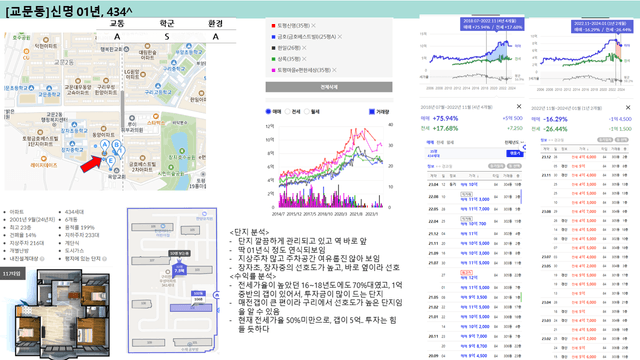The image size is (640, 360).
Task: Remove the 금호베스트빌(25평A) chart series
Action: point(340,37)
